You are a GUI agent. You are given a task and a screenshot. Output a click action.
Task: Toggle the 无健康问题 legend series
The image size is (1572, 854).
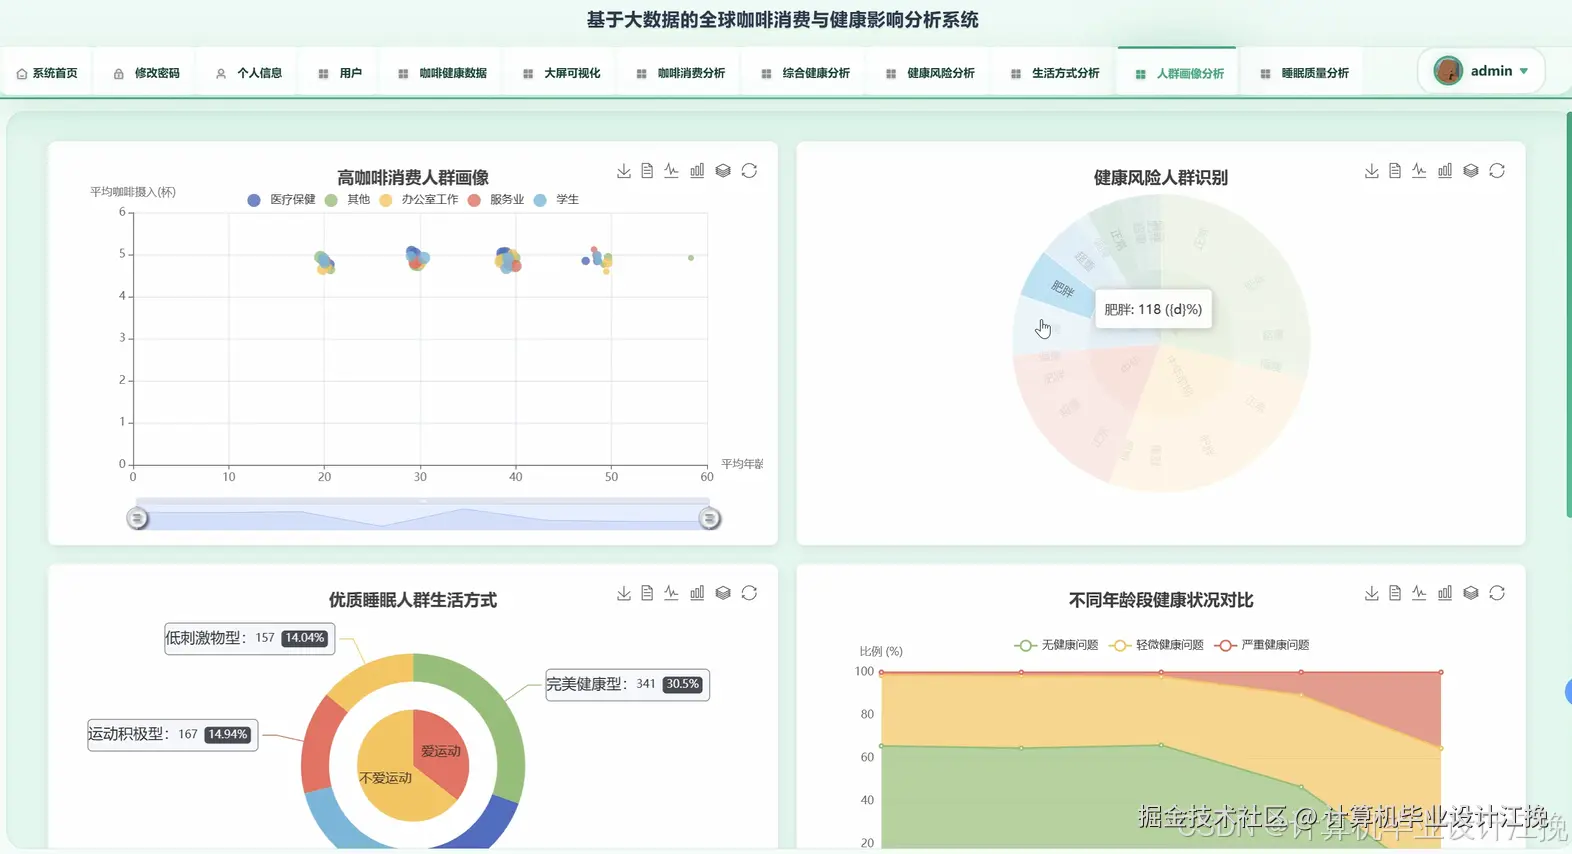(1056, 645)
